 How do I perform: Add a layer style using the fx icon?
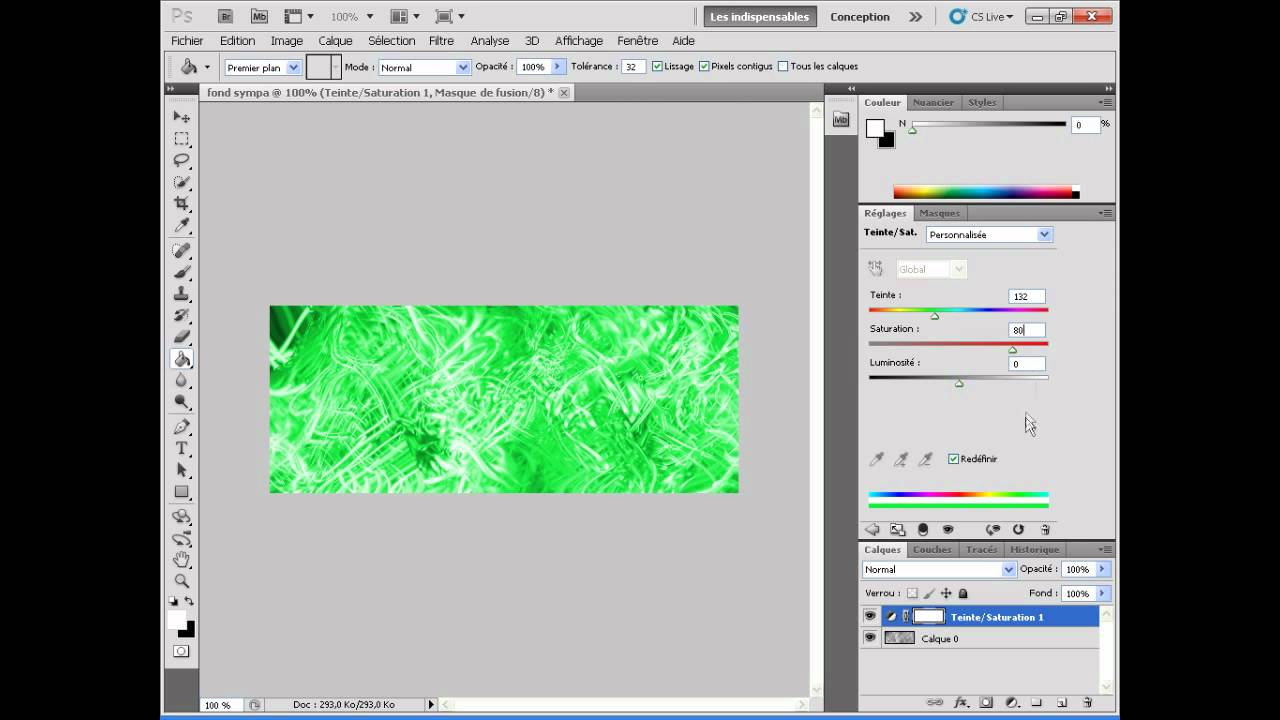[x=961, y=703]
